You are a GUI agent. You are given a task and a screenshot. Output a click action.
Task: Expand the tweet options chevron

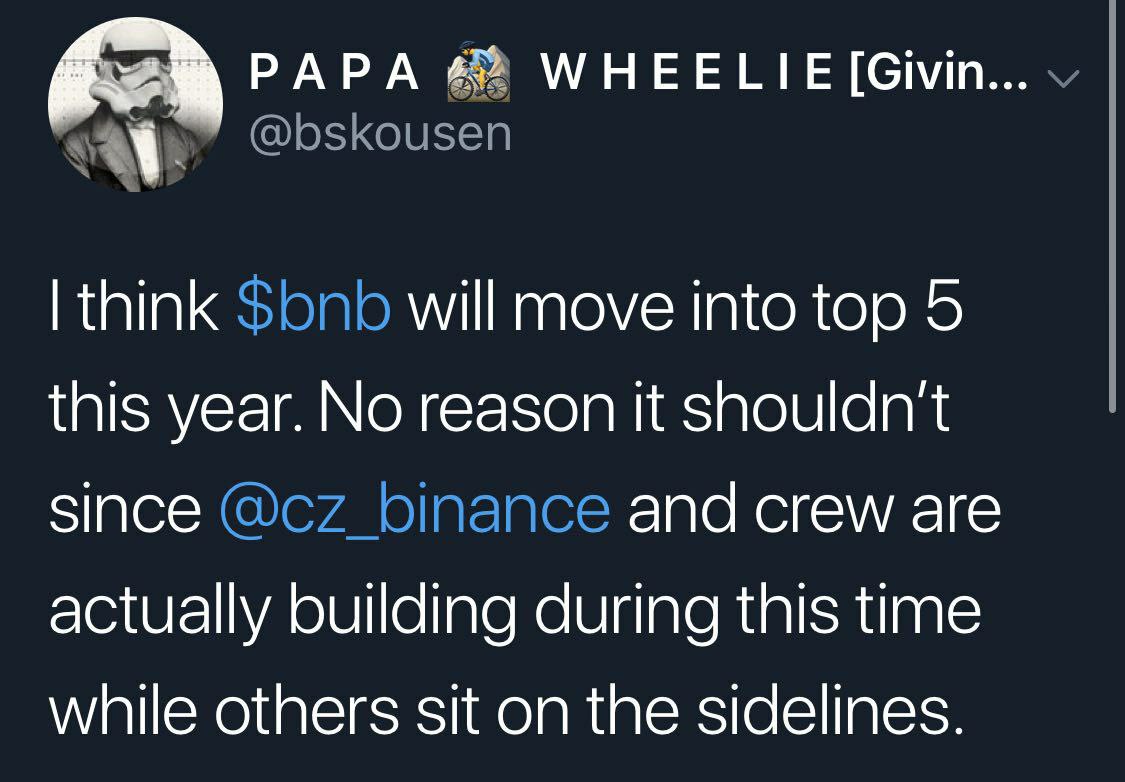[x=1063, y=77]
